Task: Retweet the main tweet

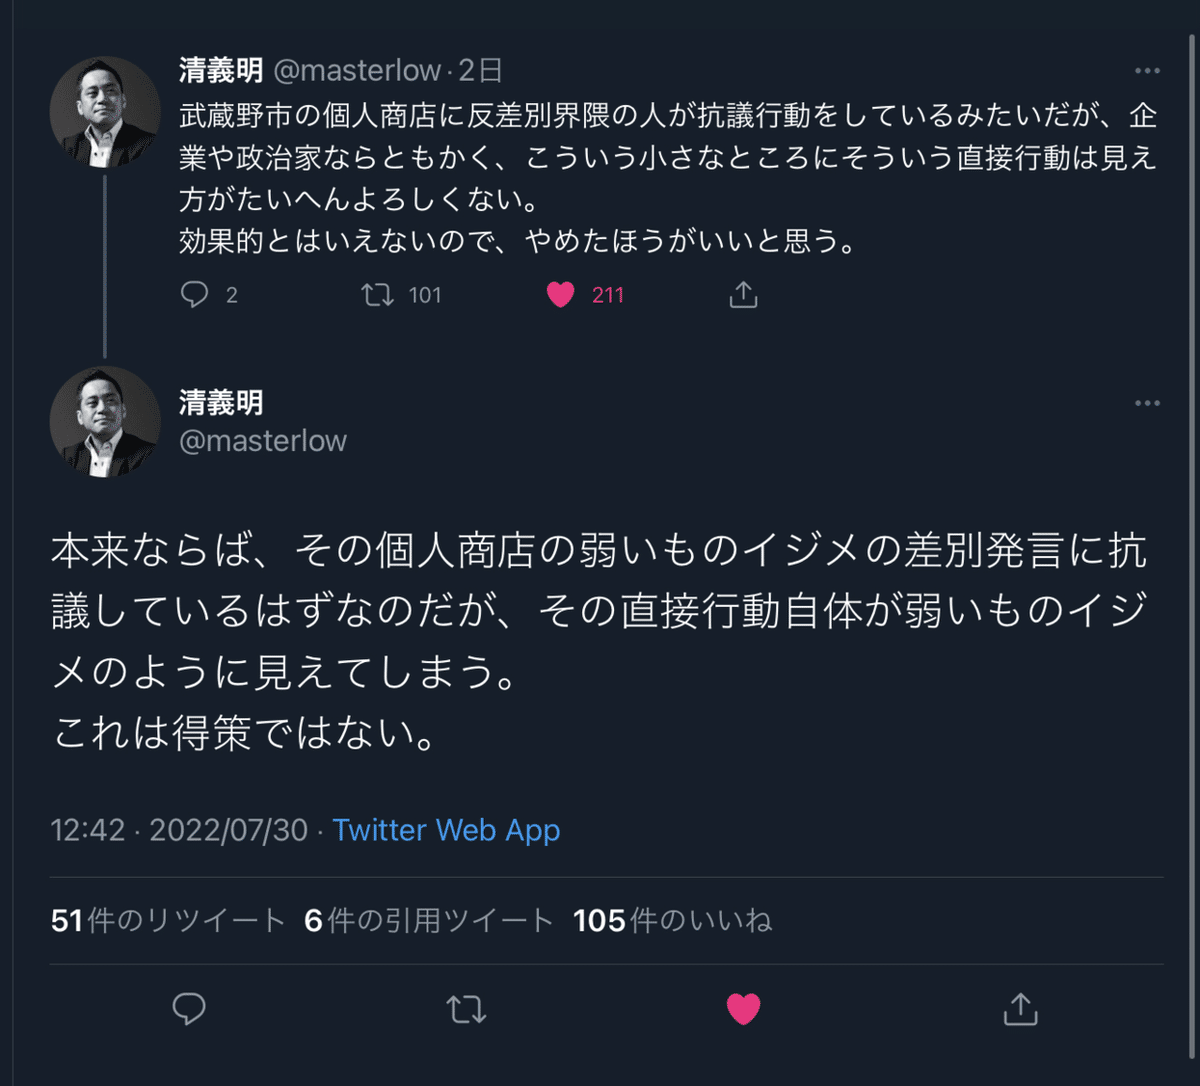Action: pyautogui.click(x=466, y=1009)
